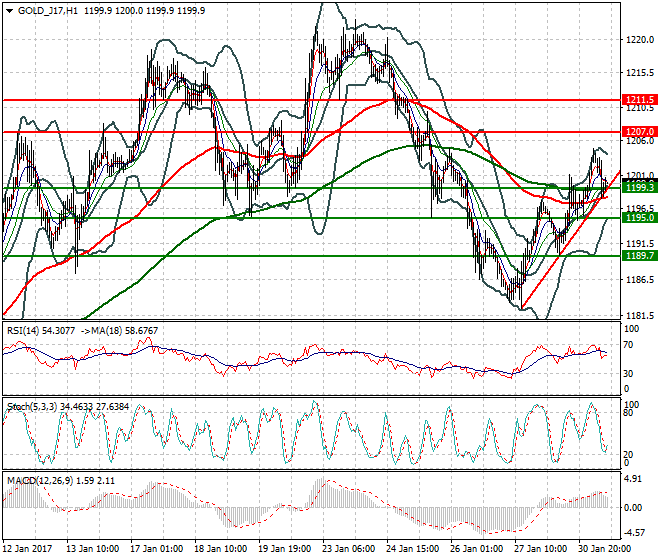Select the 13 Jan 10:00 time axis label
The height and width of the screenshot is (560, 660).
(93, 549)
